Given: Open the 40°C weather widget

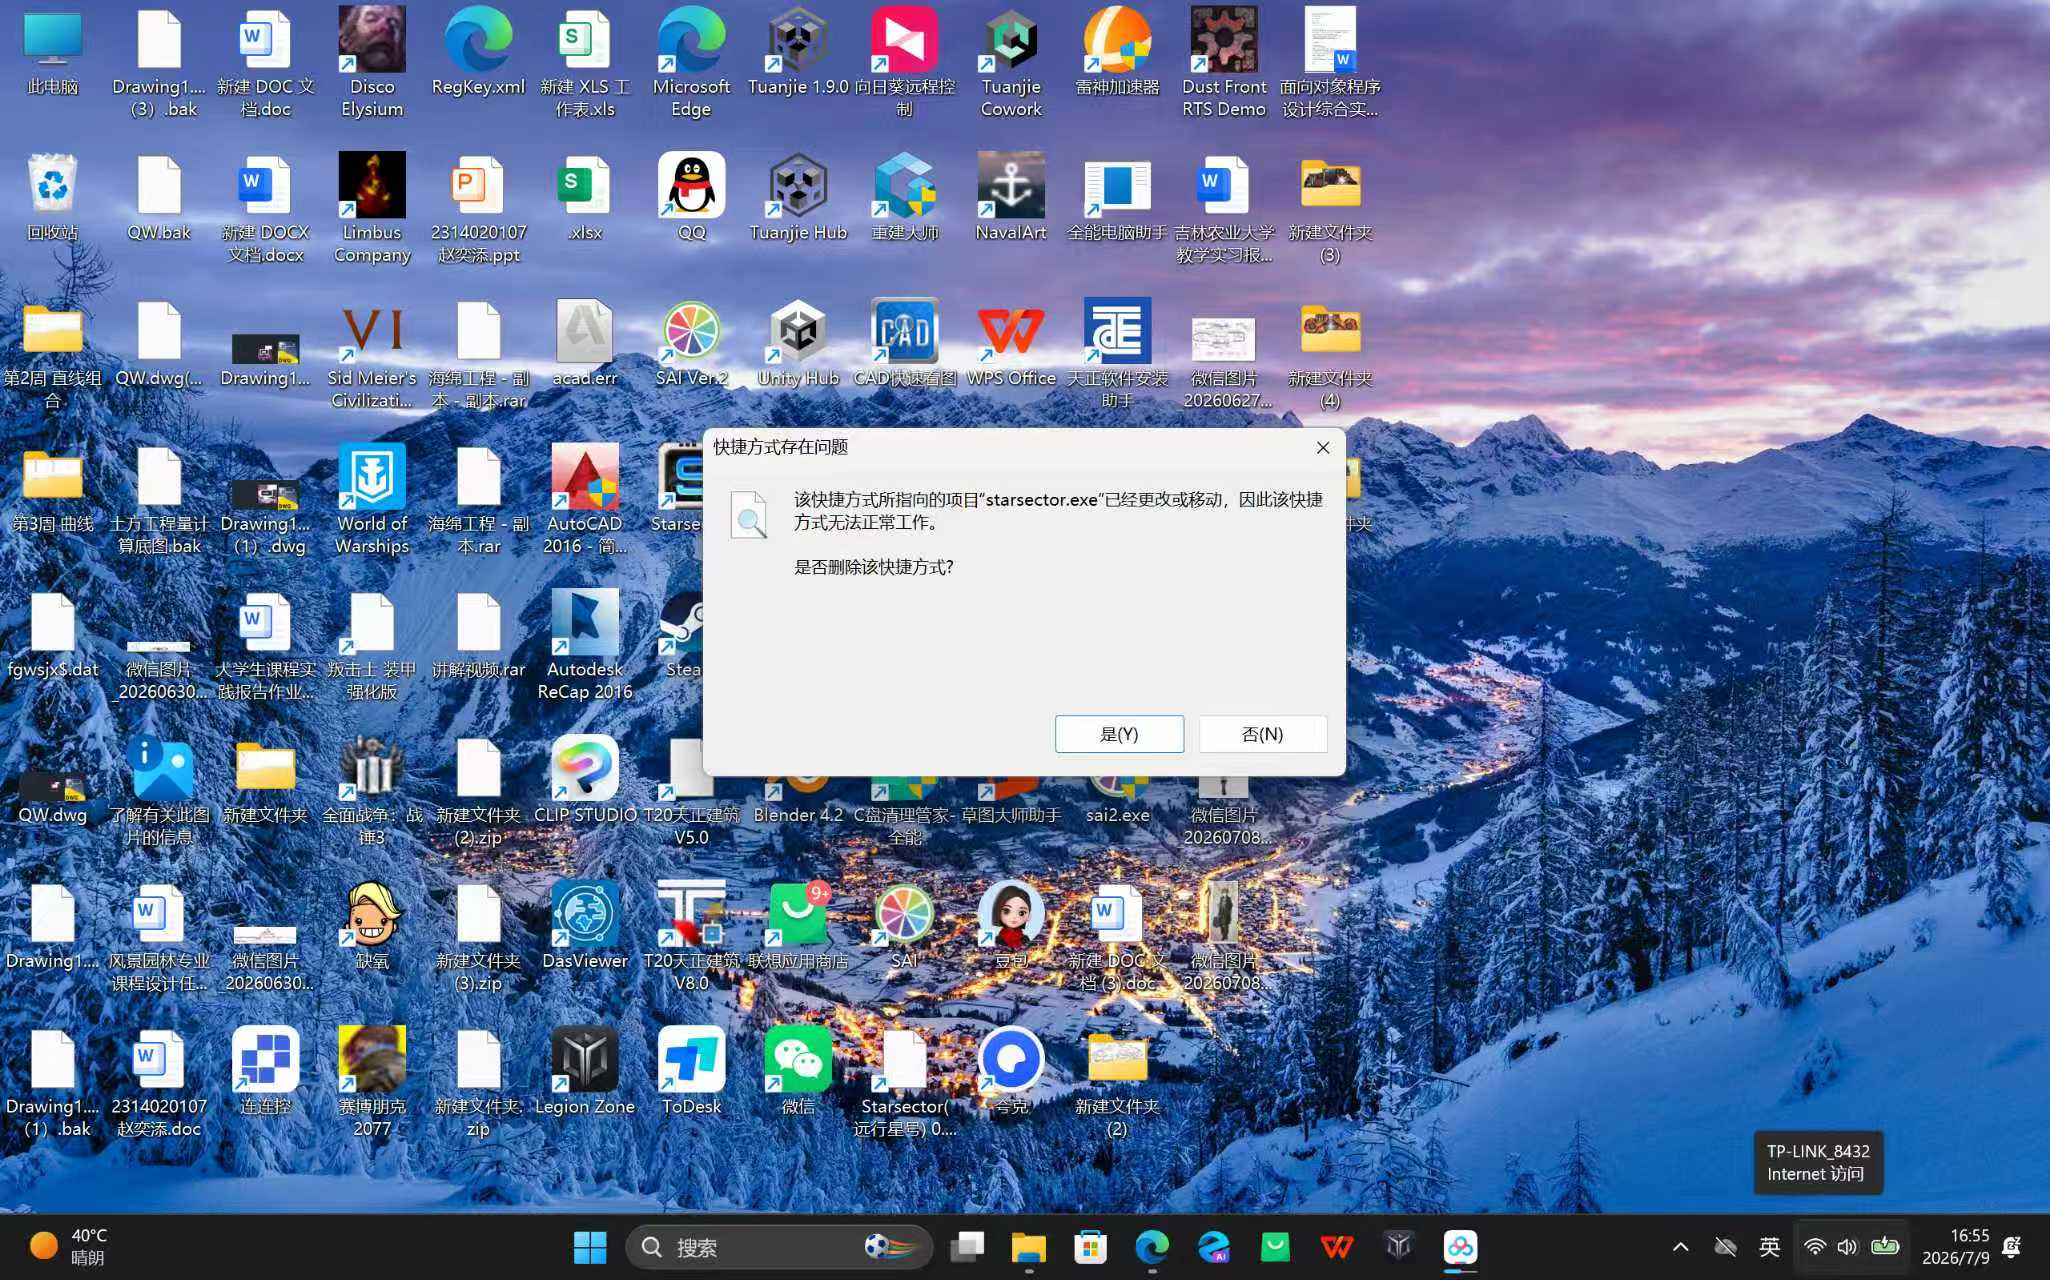Looking at the screenshot, I should (x=68, y=1247).
